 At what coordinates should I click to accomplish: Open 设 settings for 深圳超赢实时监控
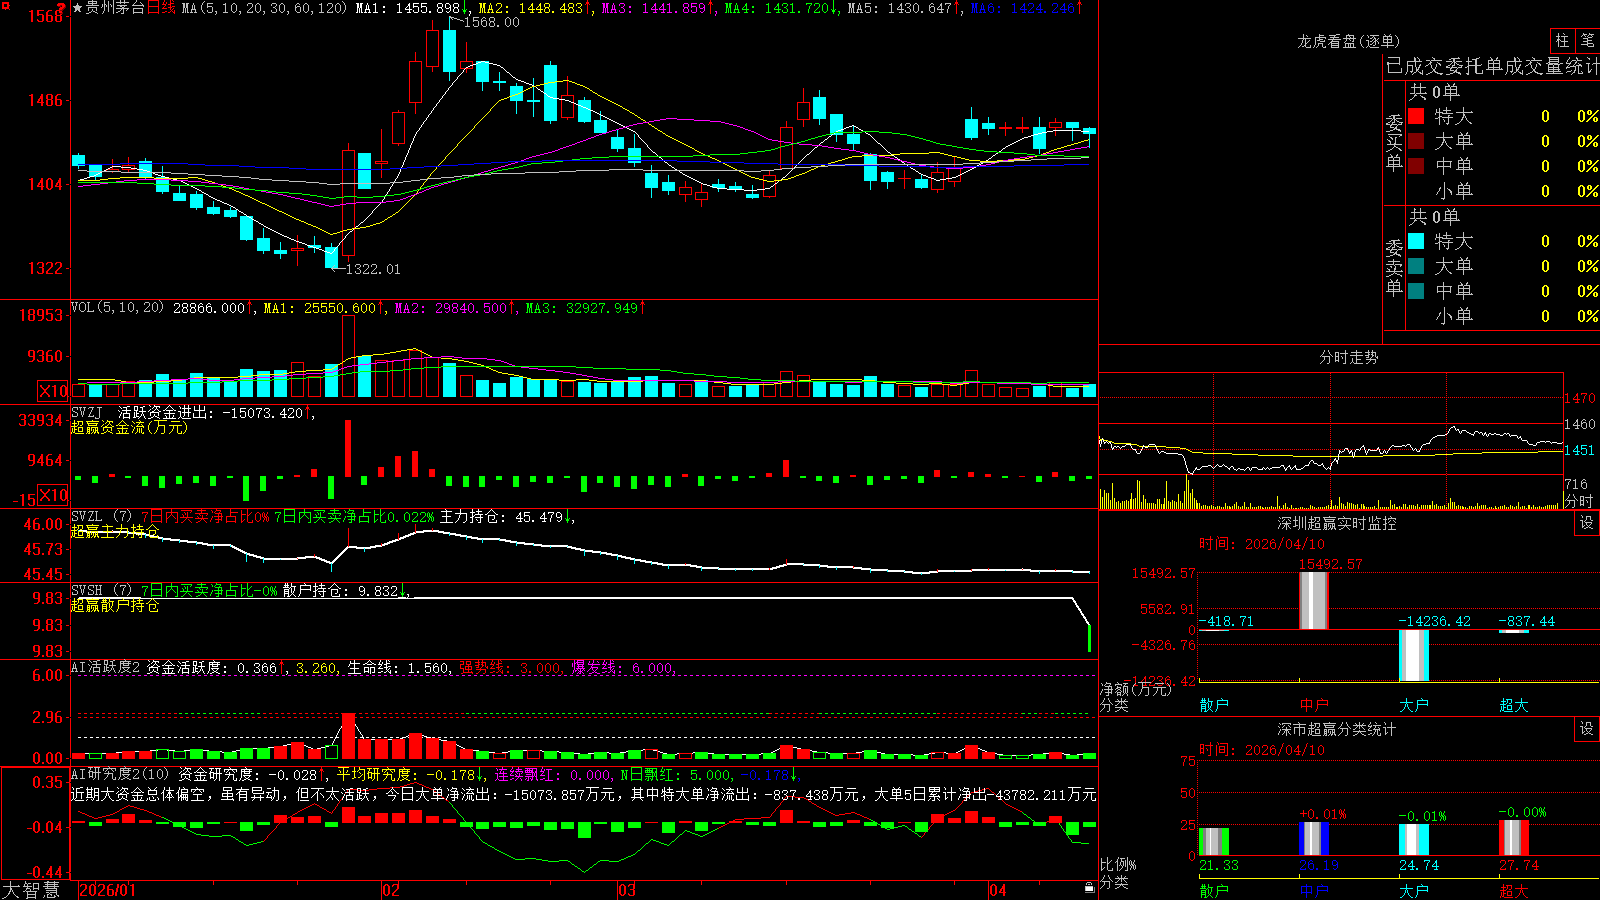(x=1587, y=523)
